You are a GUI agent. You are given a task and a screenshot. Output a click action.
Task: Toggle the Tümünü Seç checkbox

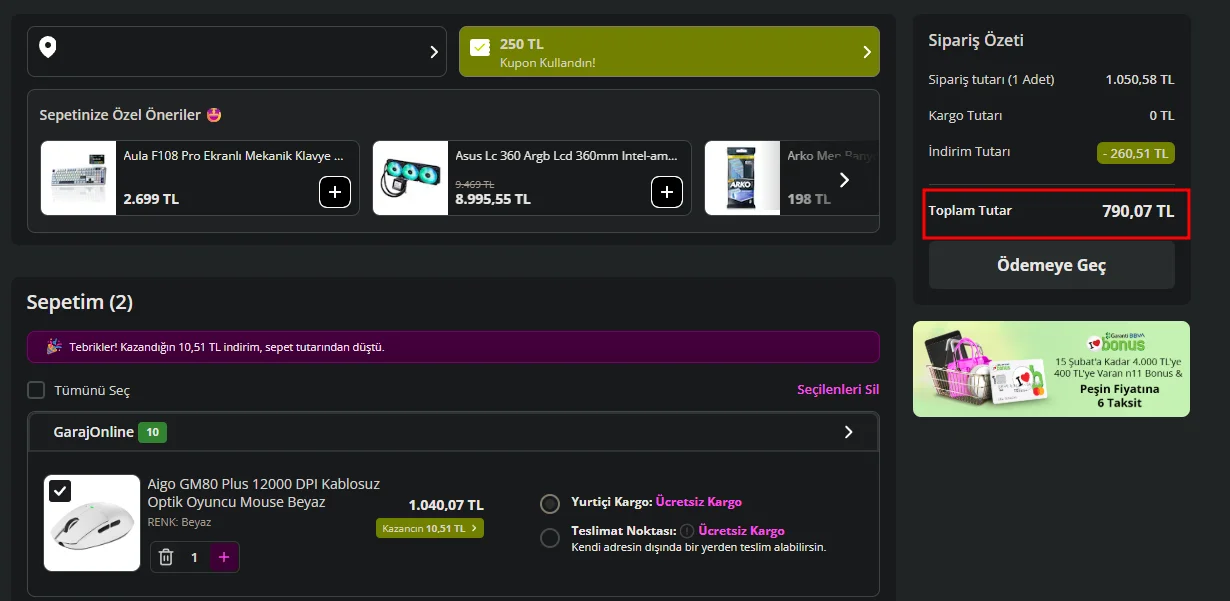tap(36, 390)
